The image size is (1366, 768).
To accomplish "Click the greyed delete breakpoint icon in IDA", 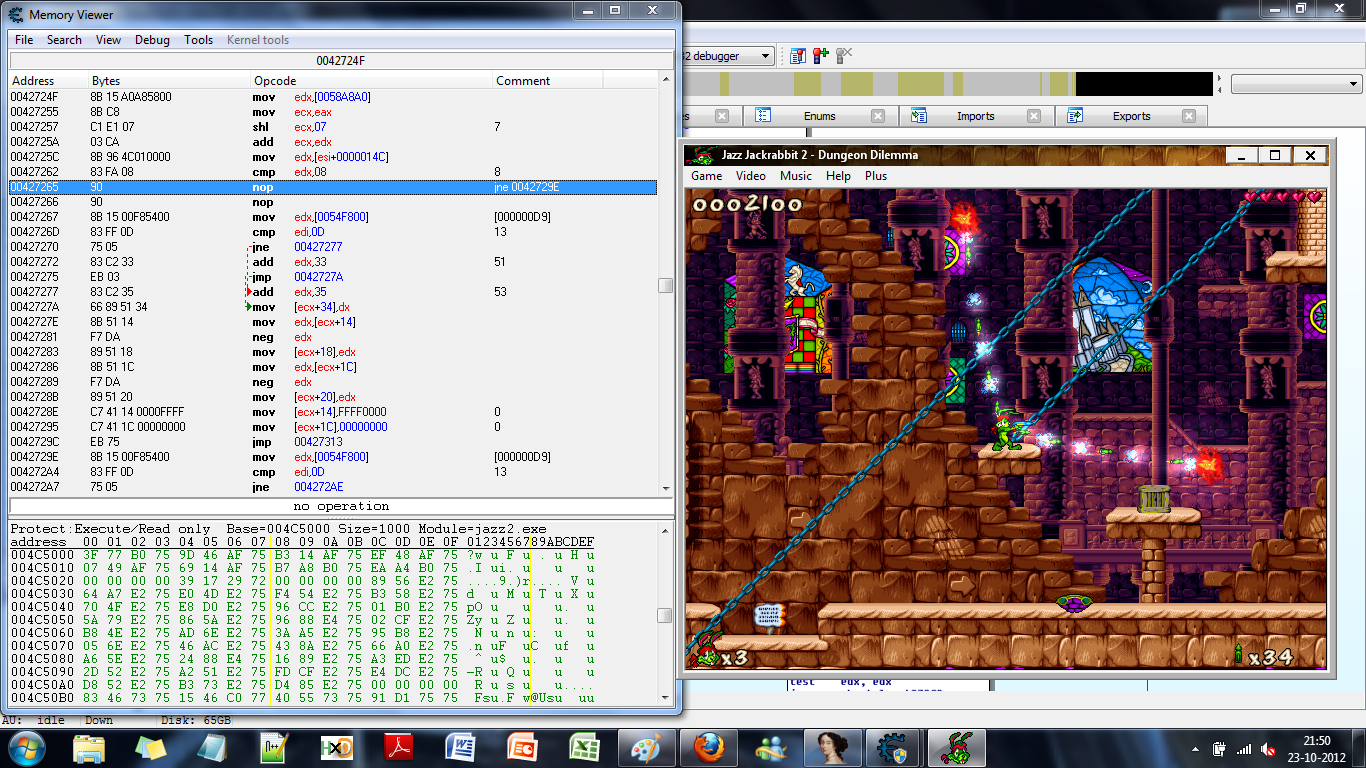I will tap(844, 56).
